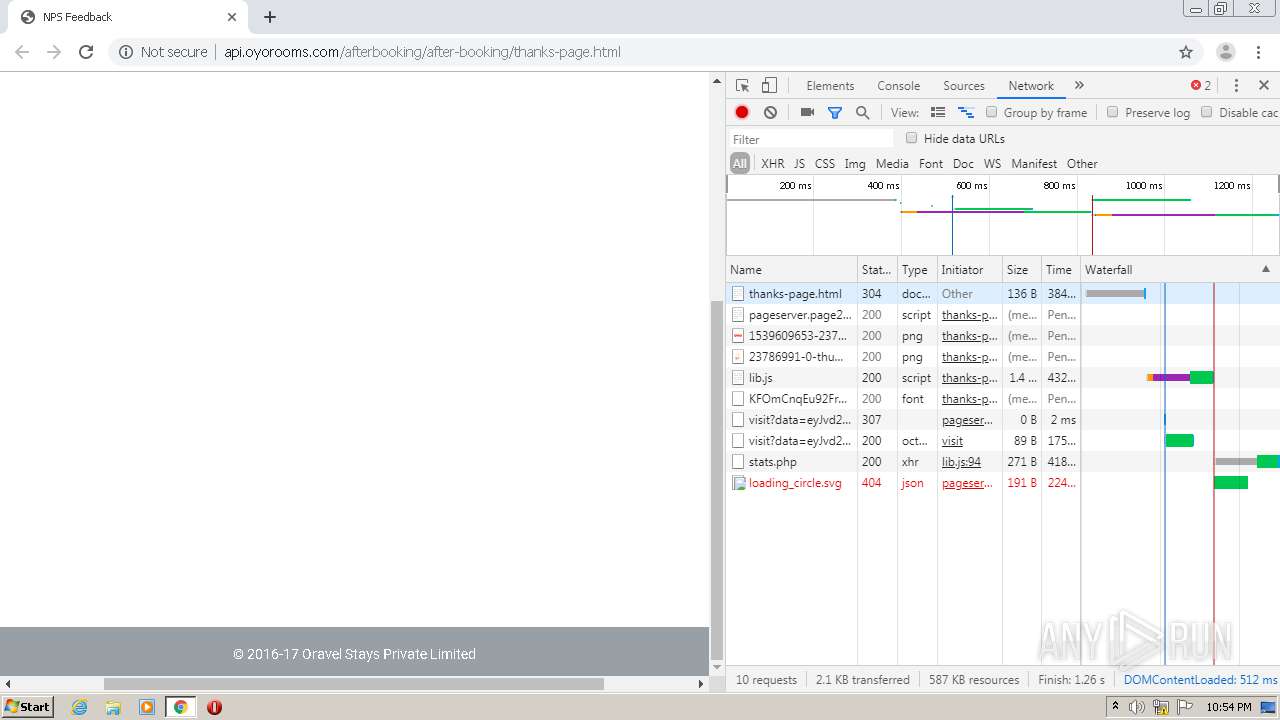The image size is (1280, 720).
Task: Click the inspect element picker icon
Action: [742, 86]
